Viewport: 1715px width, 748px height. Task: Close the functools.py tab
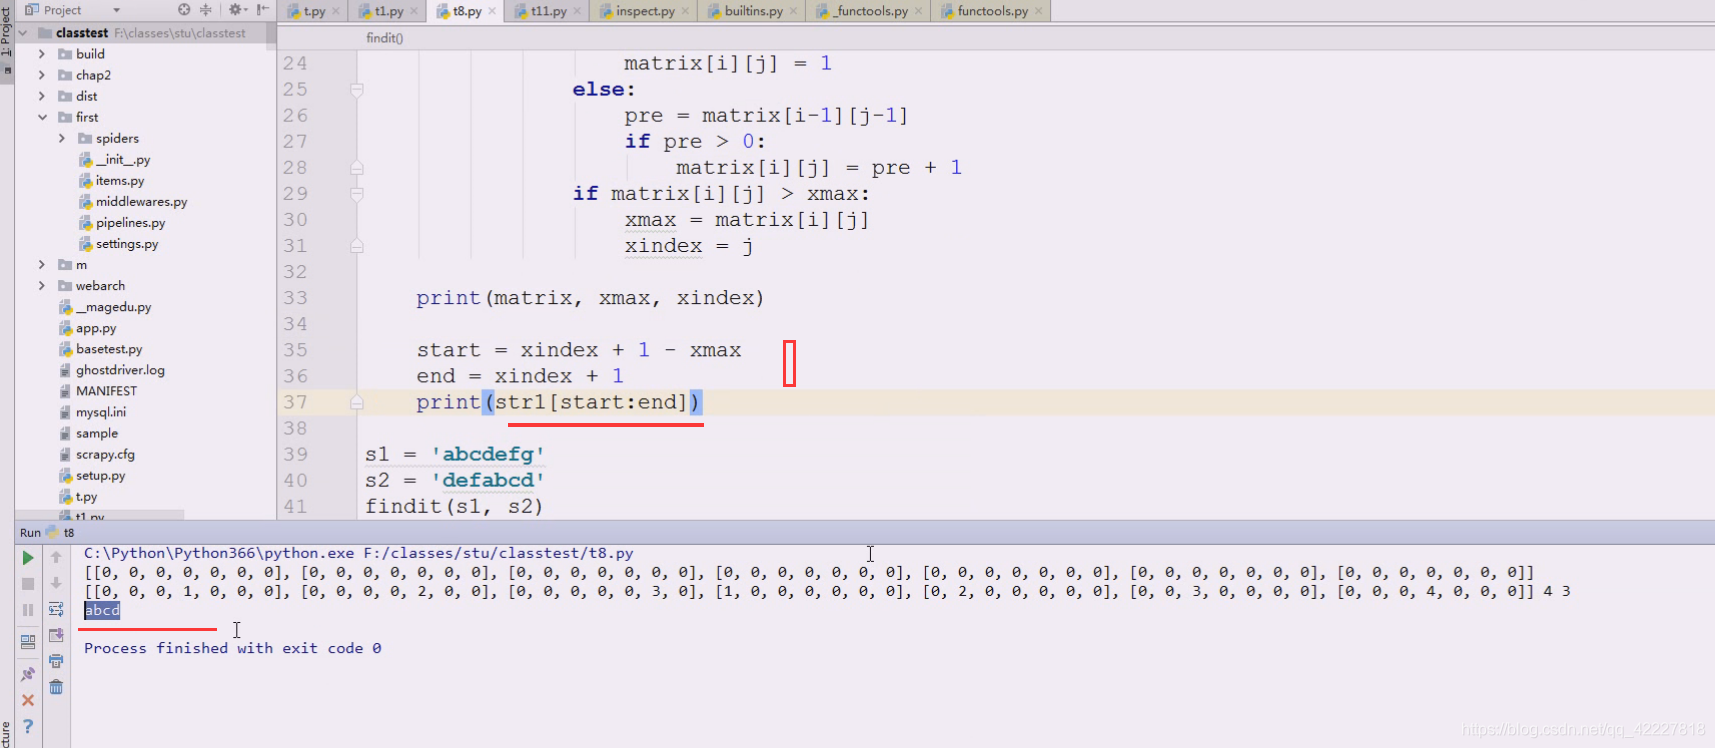[x=1039, y=11]
